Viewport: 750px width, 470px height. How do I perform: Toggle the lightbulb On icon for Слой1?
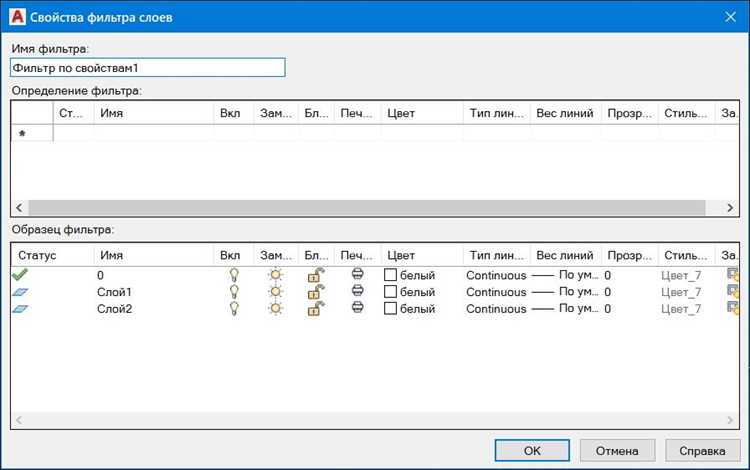[234, 292]
